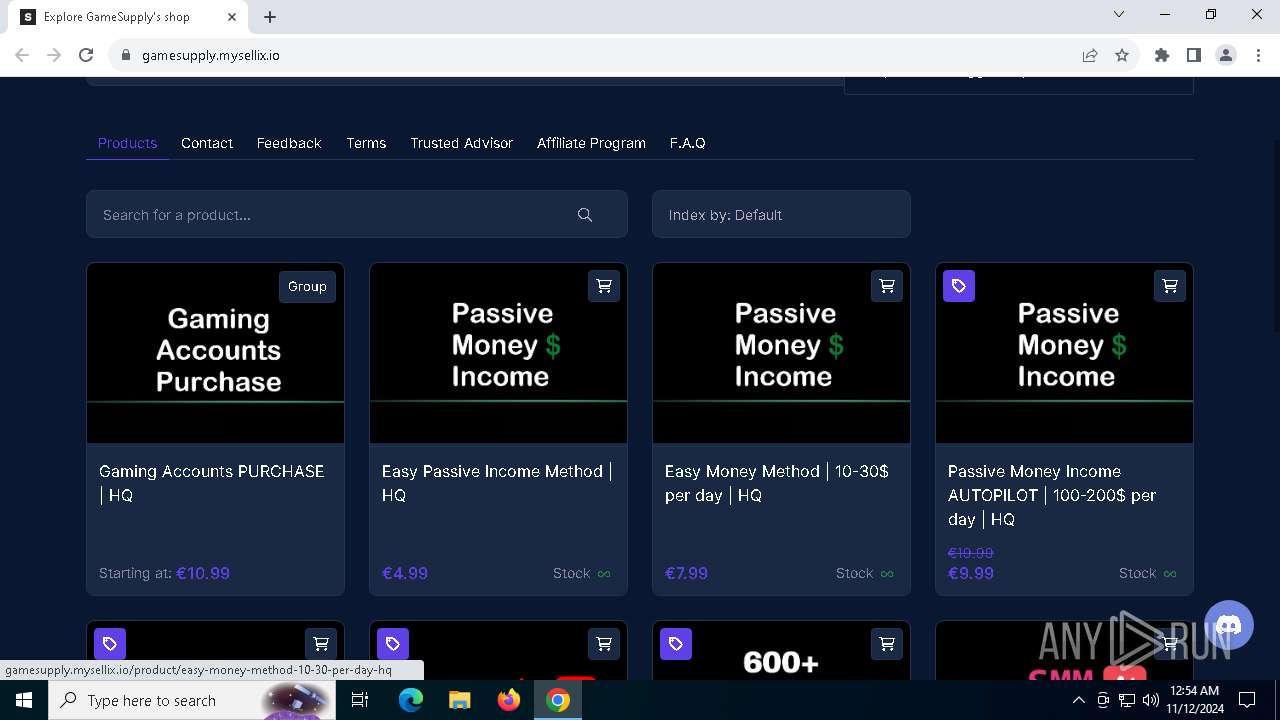The height and width of the screenshot is (720, 1280).
Task: Add Passive Money Income AUTOPILOT to cart
Action: click(x=1170, y=286)
